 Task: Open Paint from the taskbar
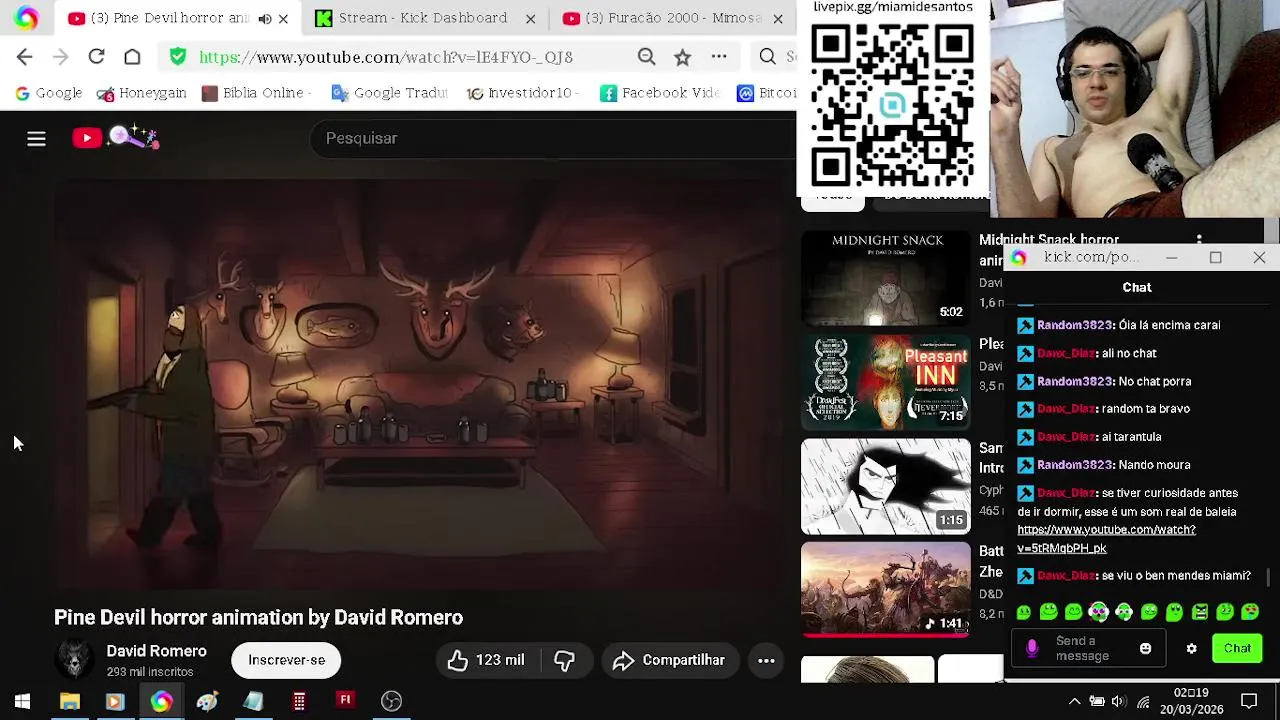coord(207,702)
